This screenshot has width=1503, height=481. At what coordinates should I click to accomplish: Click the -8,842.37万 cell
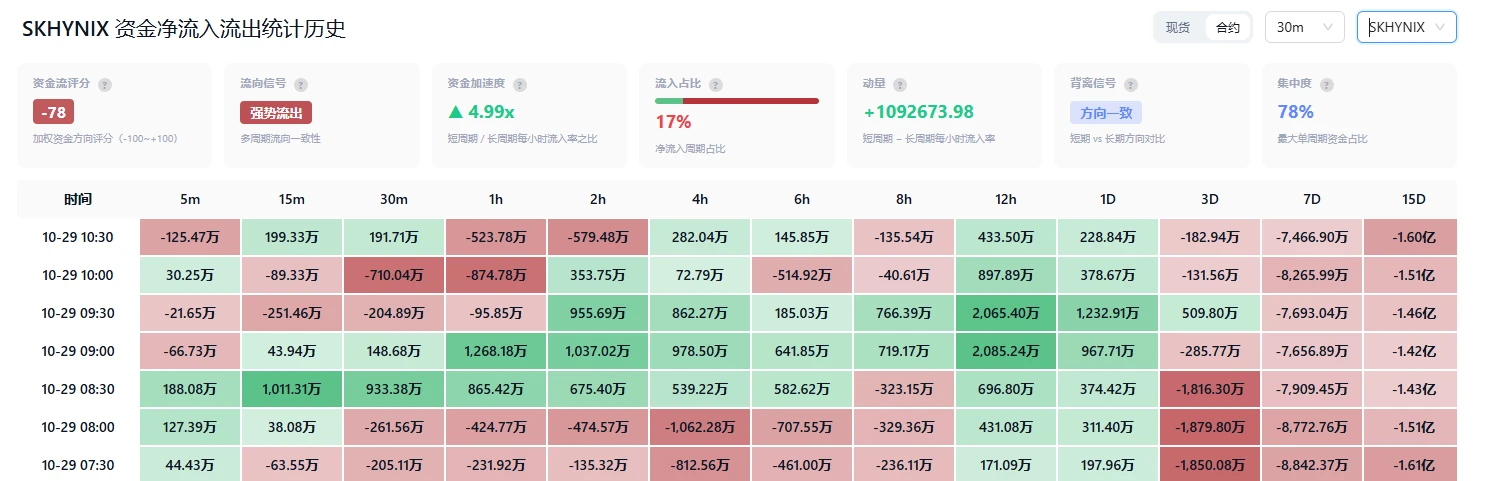(1312, 465)
